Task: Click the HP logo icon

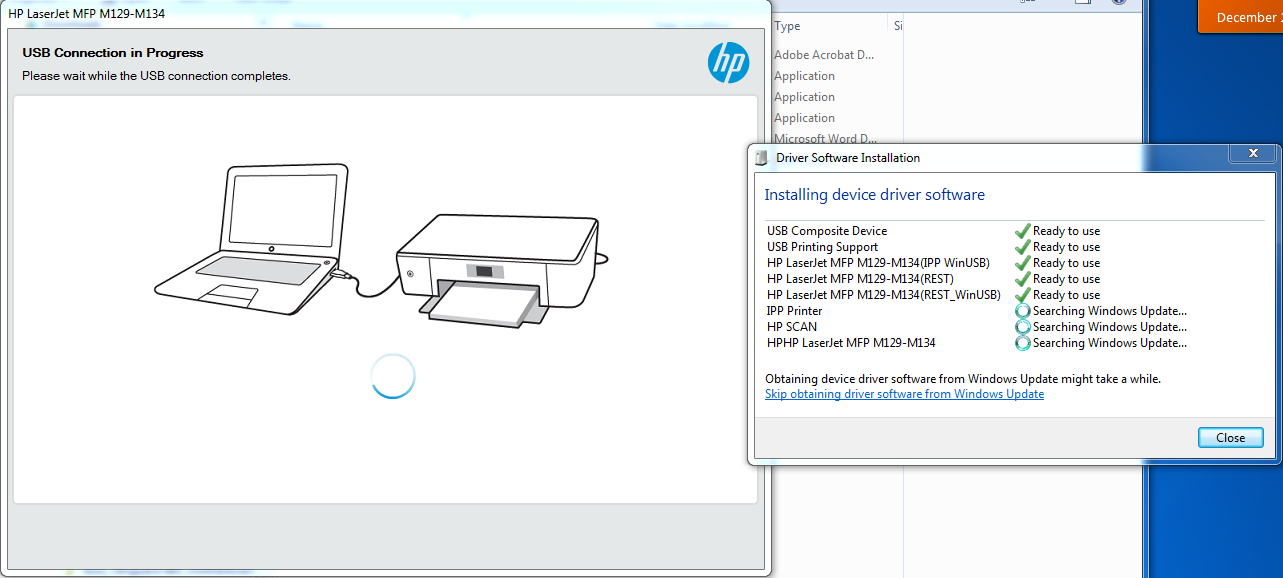Action: pyautogui.click(x=728, y=63)
